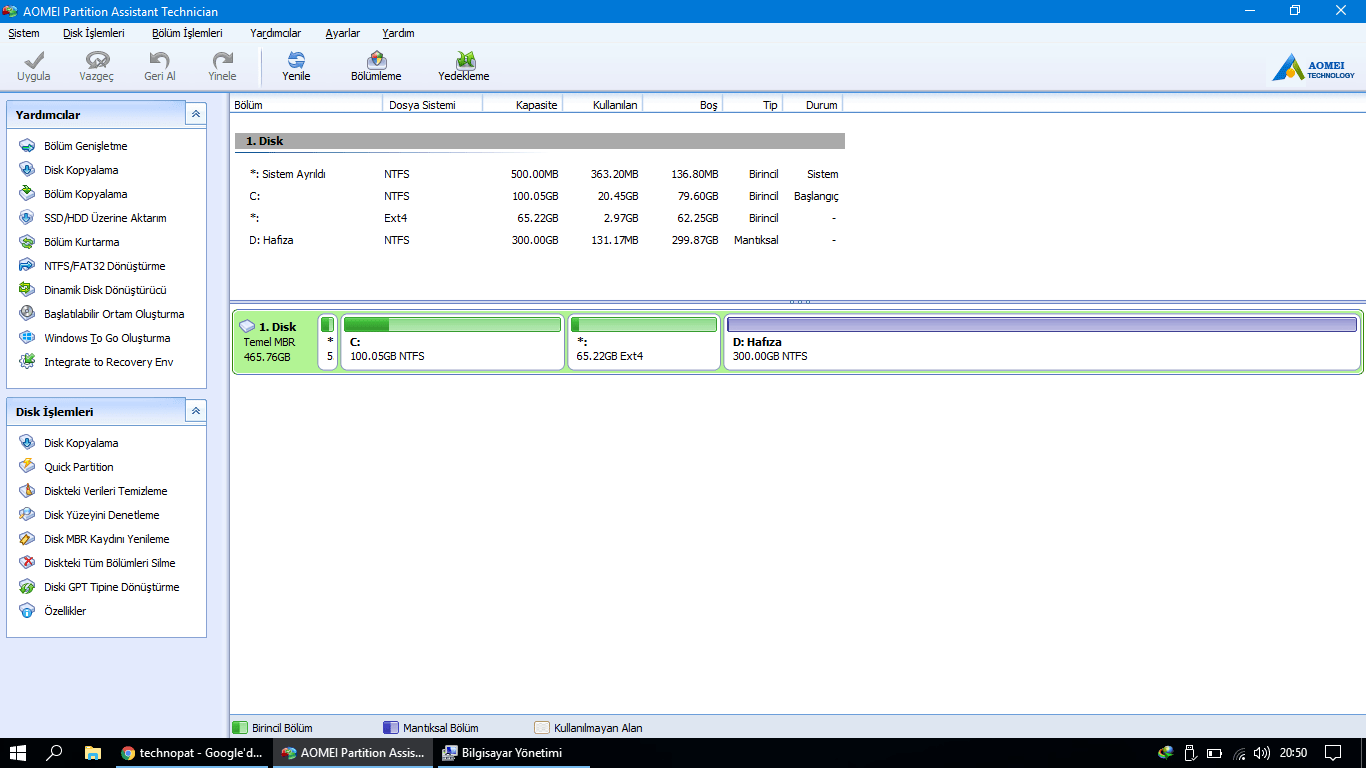Viewport: 1366px width, 768px height.
Task: Open the Ayarlar menu
Action: (343, 33)
